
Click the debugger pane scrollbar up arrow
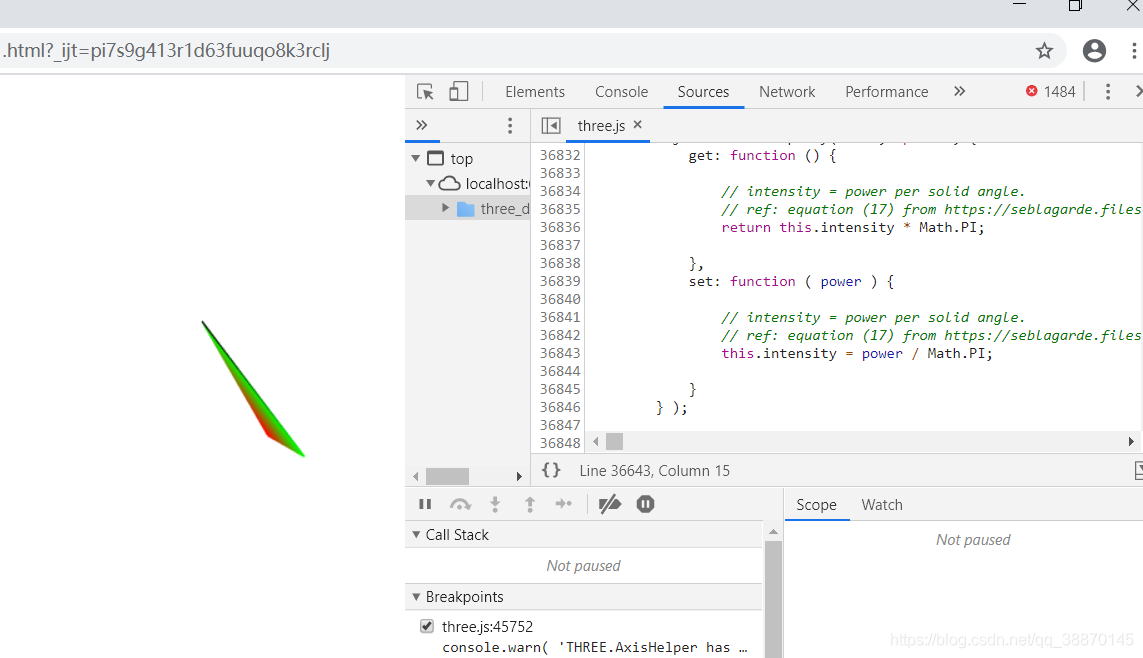point(773,532)
